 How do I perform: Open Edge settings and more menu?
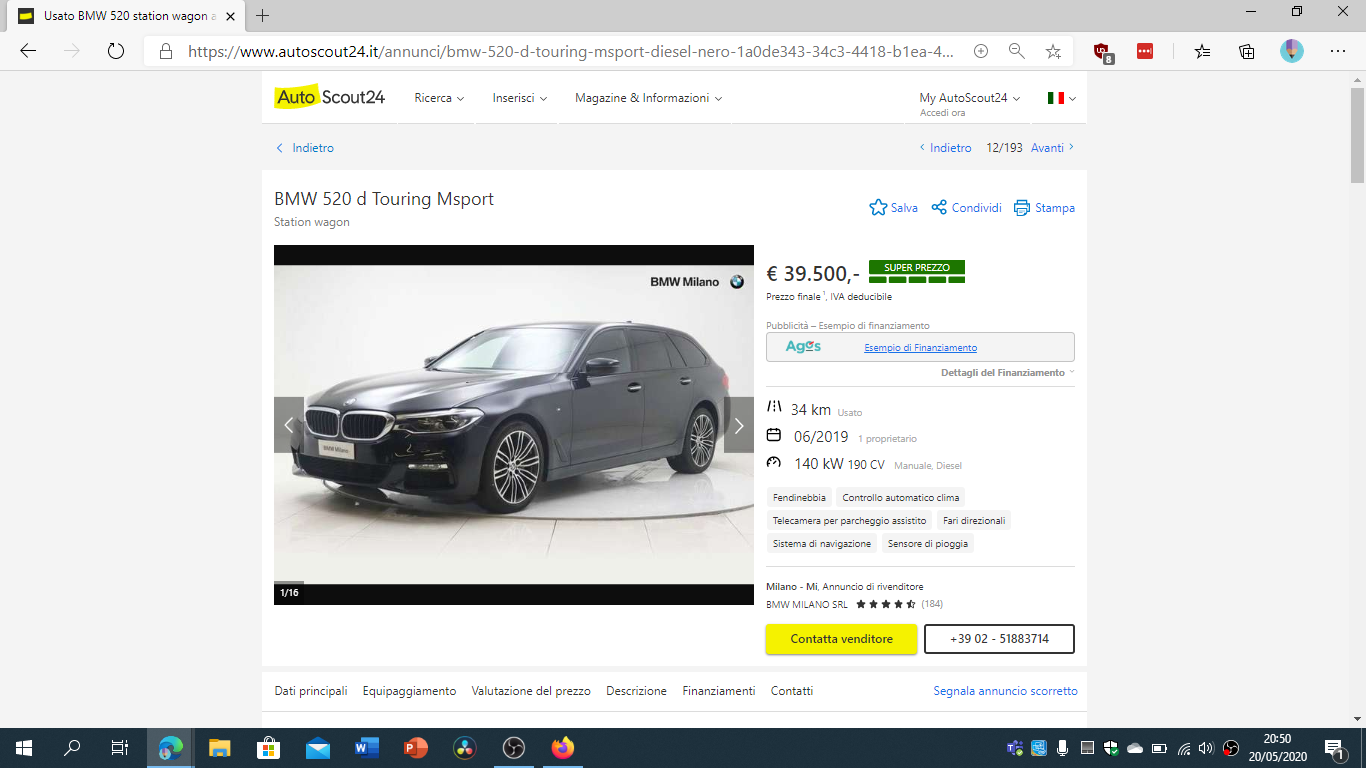click(x=1338, y=51)
